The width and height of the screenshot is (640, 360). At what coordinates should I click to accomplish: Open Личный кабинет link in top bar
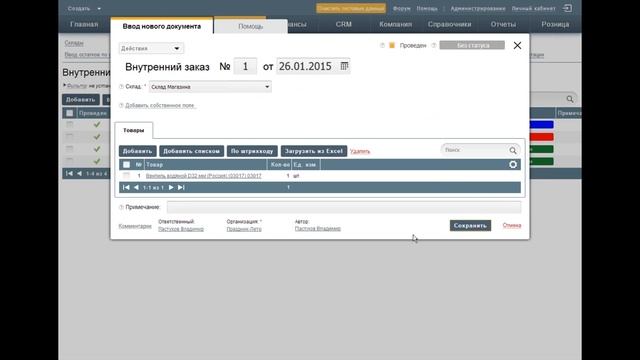click(x=533, y=8)
